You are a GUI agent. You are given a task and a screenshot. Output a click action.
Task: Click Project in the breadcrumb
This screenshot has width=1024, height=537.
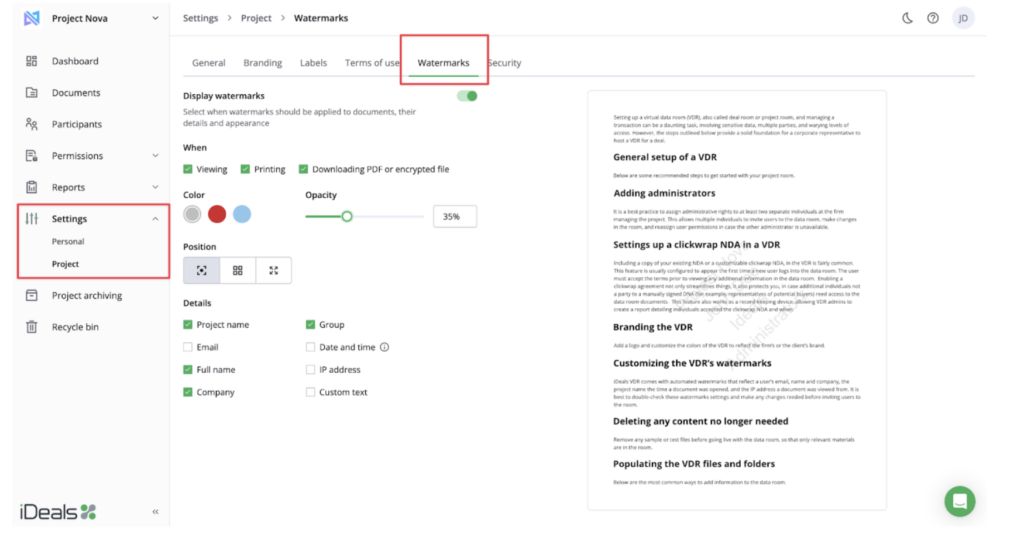pyautogui.click(x=256, y=18)
